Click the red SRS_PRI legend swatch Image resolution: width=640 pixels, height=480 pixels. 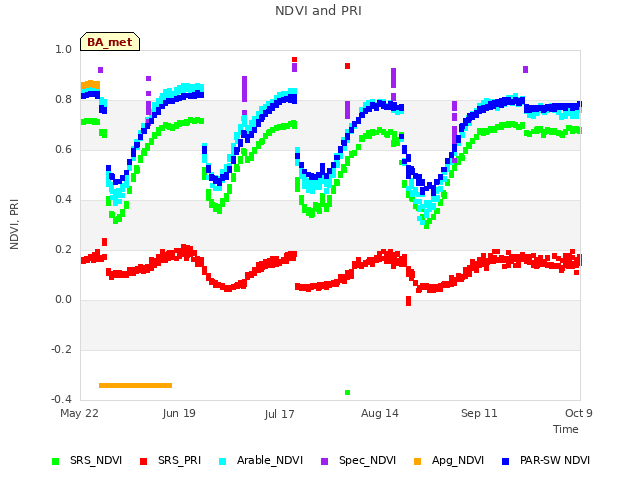tap(143, 461)
